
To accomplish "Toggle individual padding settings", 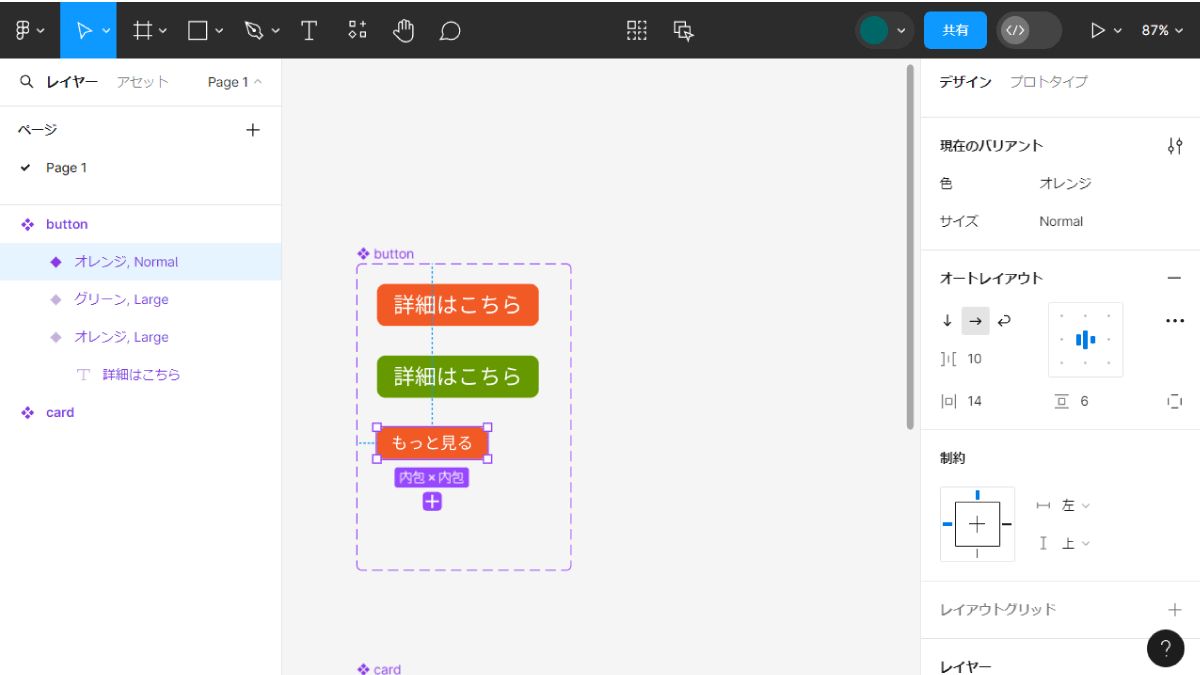I will [1174, 401].
